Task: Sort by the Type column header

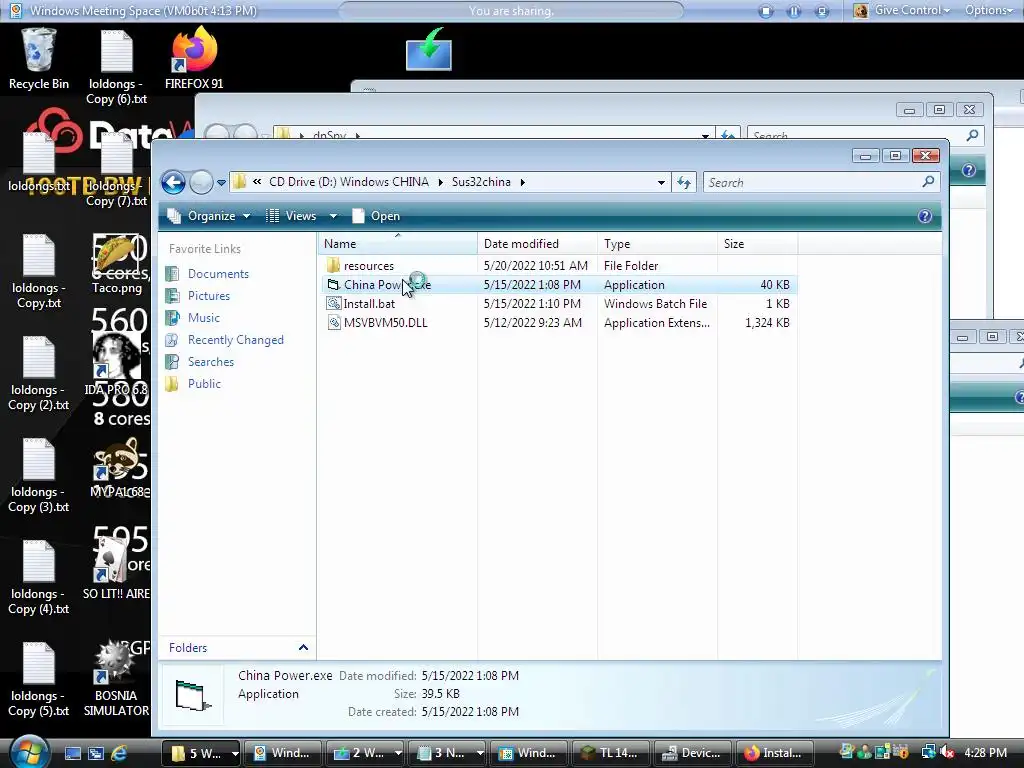Action: [x=658, y=244]
